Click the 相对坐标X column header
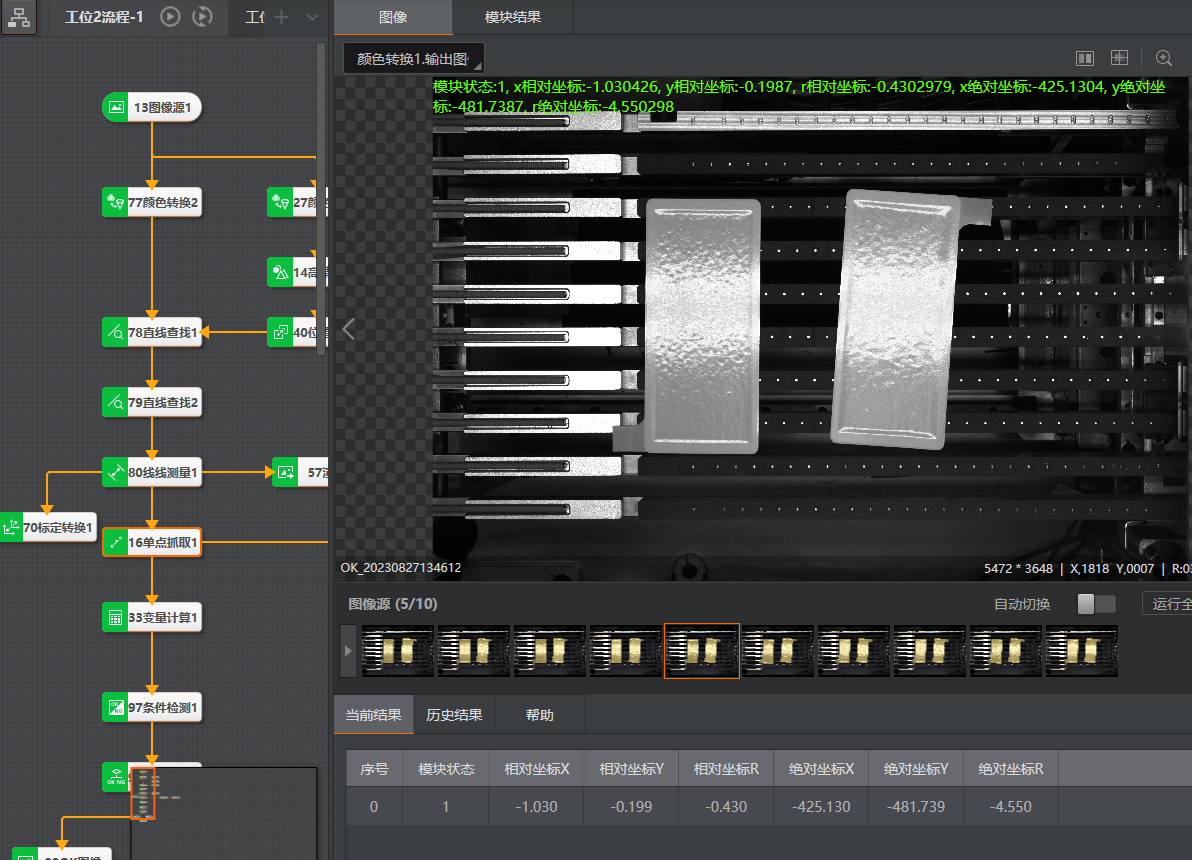Viewport: 1192px width, 860px height. click(x=536, y=769)
